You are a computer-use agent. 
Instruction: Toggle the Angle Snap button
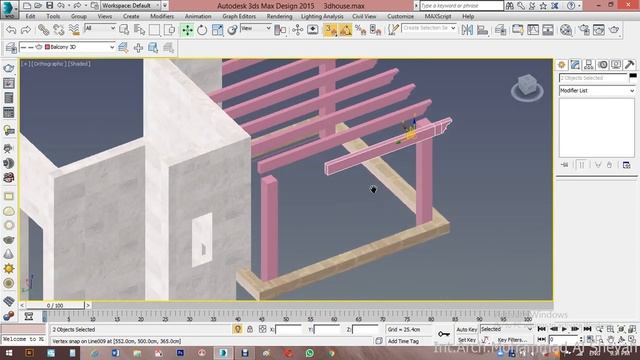point(345,30)
